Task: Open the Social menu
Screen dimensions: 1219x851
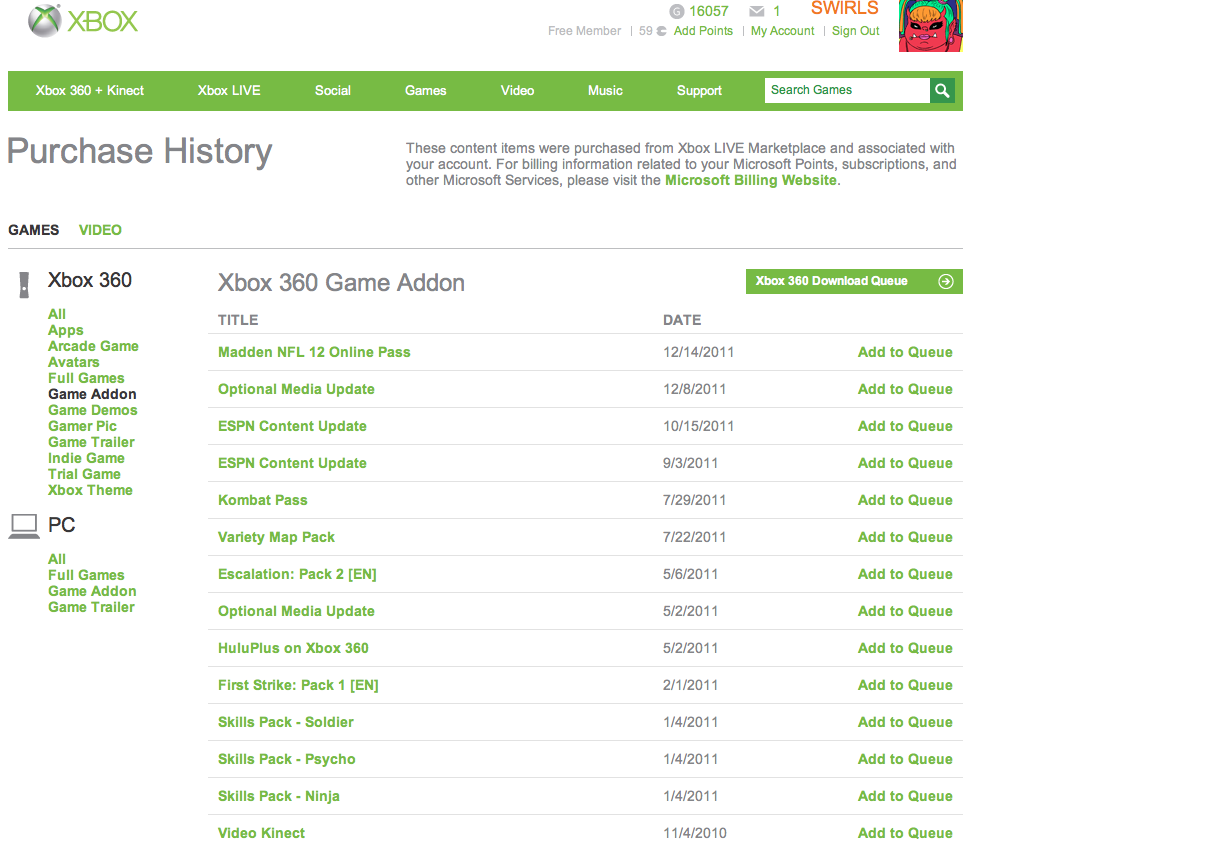Action: click(333, 90)
